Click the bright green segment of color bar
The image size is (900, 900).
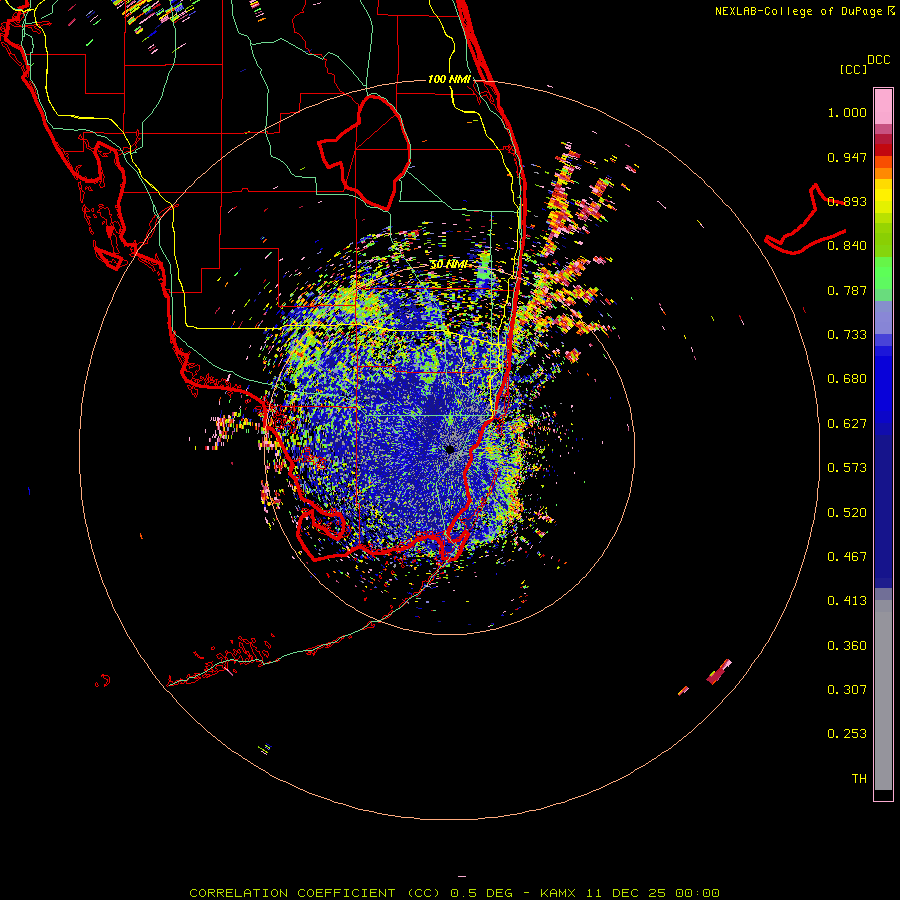[x=883, y=273]
